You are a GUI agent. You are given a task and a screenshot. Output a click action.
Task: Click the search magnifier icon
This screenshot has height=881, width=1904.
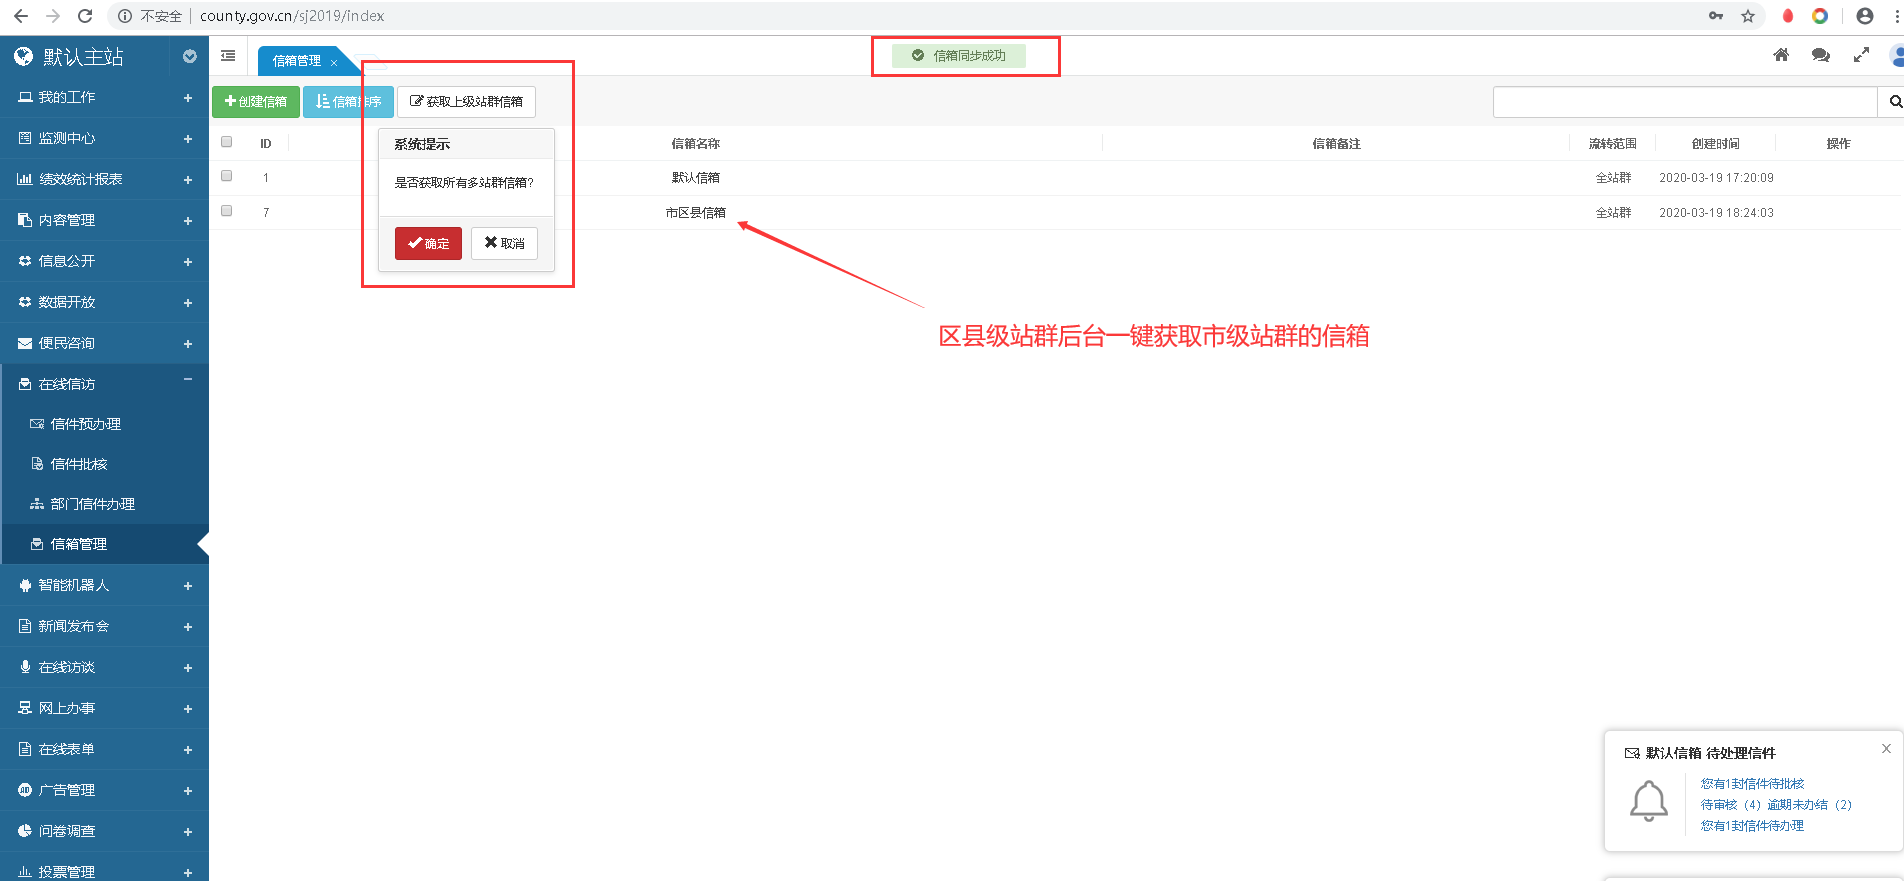[x=1894, y=102]
